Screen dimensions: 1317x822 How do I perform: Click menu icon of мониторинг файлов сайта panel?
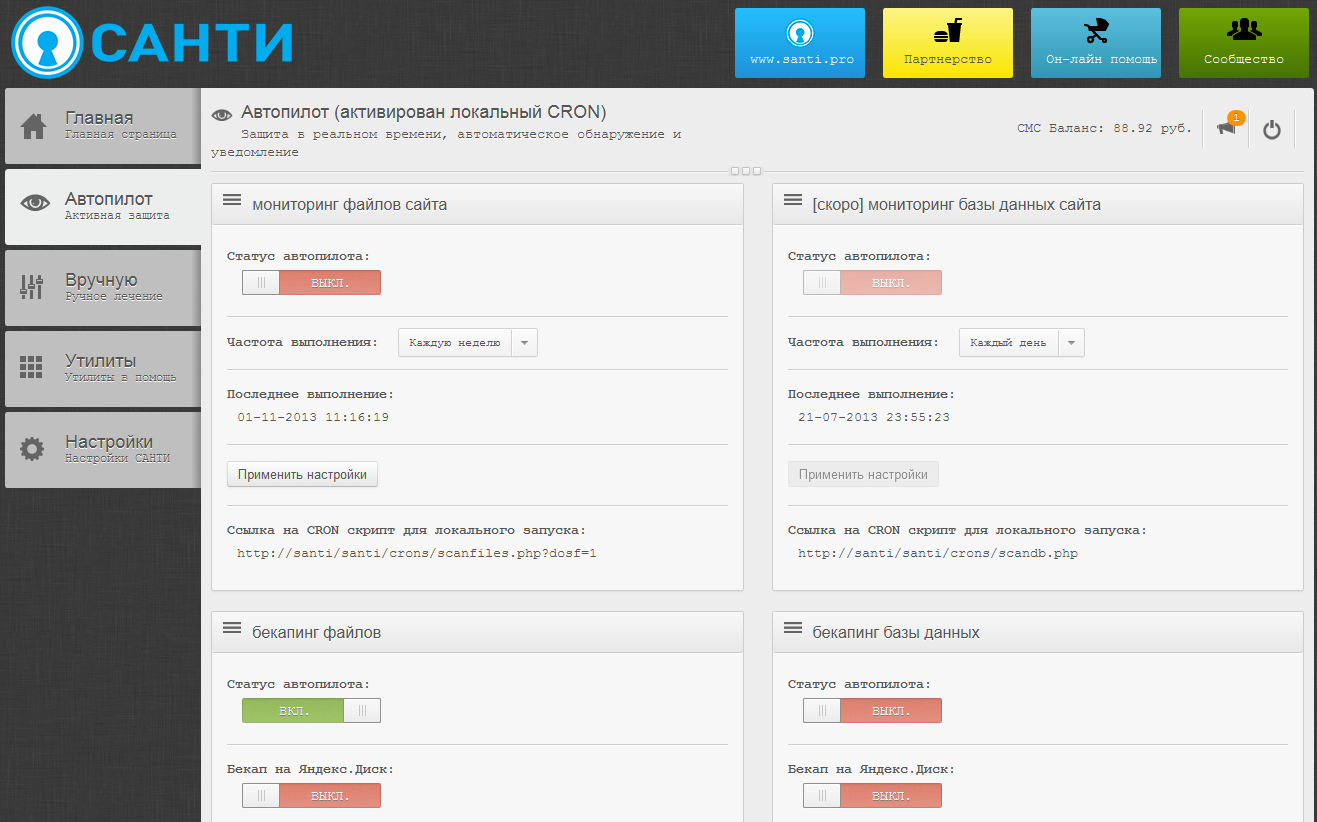[x=232, y=201]
